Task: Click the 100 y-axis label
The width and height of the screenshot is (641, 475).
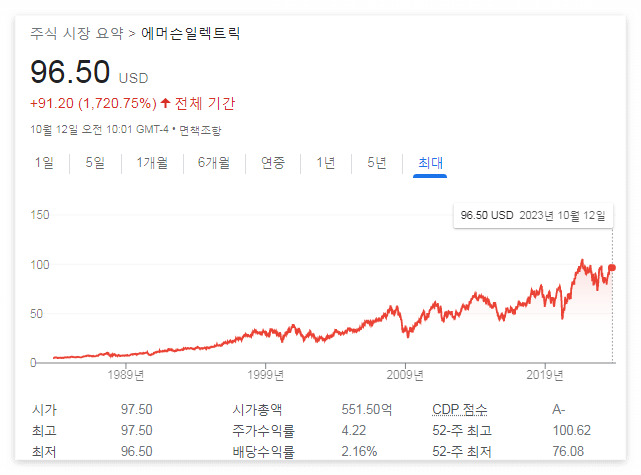Action: (40, 264)
